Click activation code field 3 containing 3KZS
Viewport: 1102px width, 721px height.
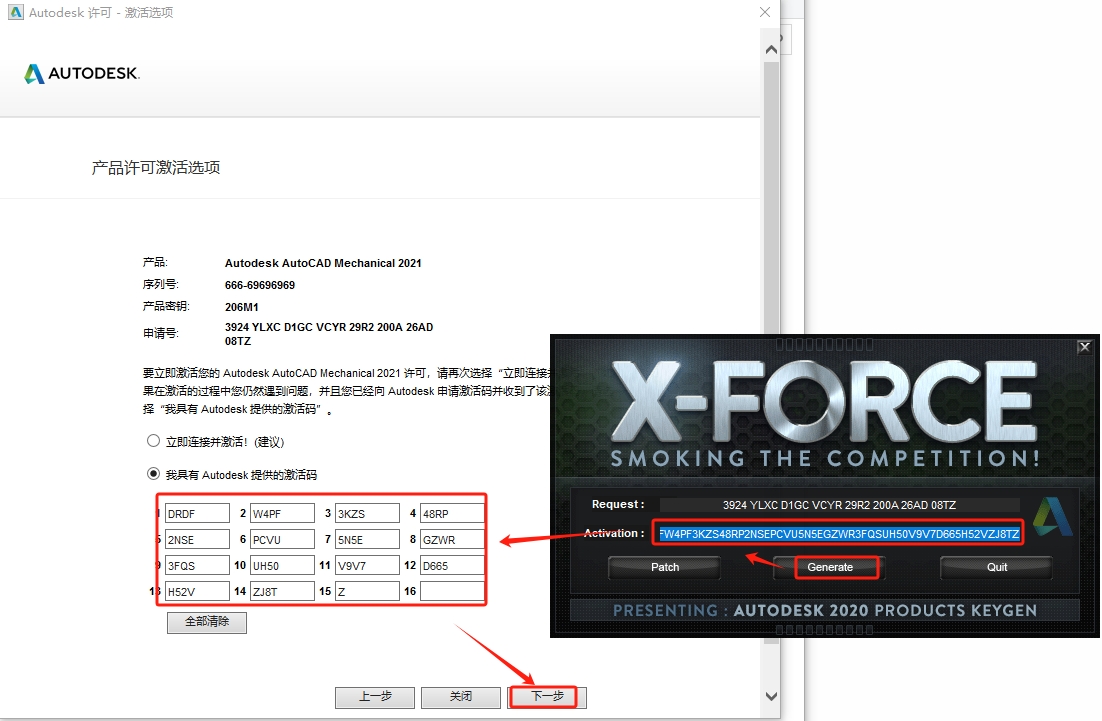368,514
